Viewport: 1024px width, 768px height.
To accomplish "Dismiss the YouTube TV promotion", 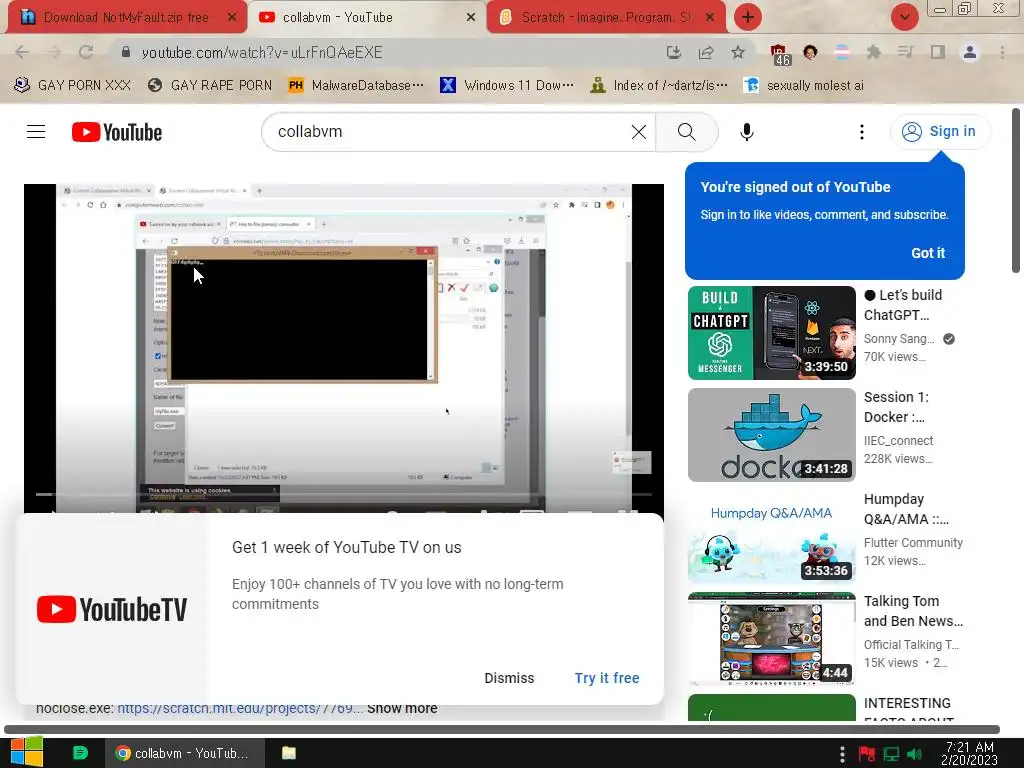I will pyautogui.click(x=509, y=678).
